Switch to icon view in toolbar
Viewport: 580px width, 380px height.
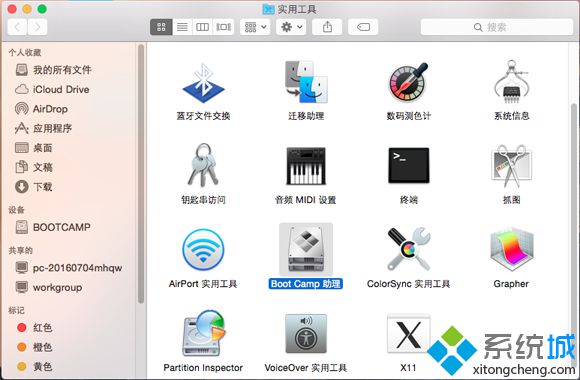click(161, 27)
